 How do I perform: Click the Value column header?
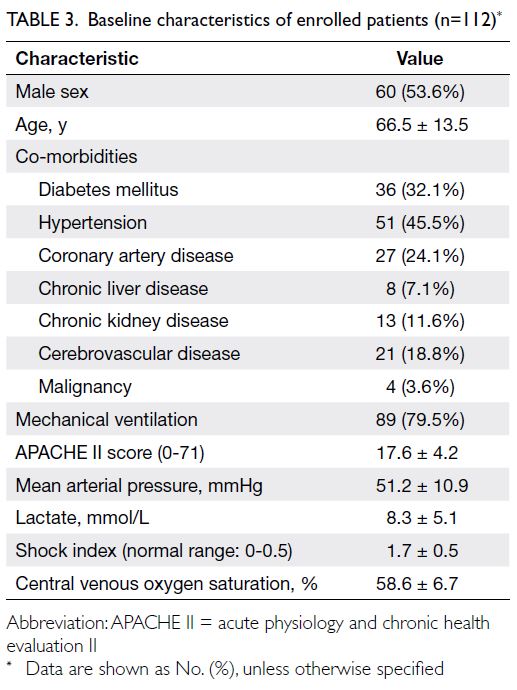(419, 59)
